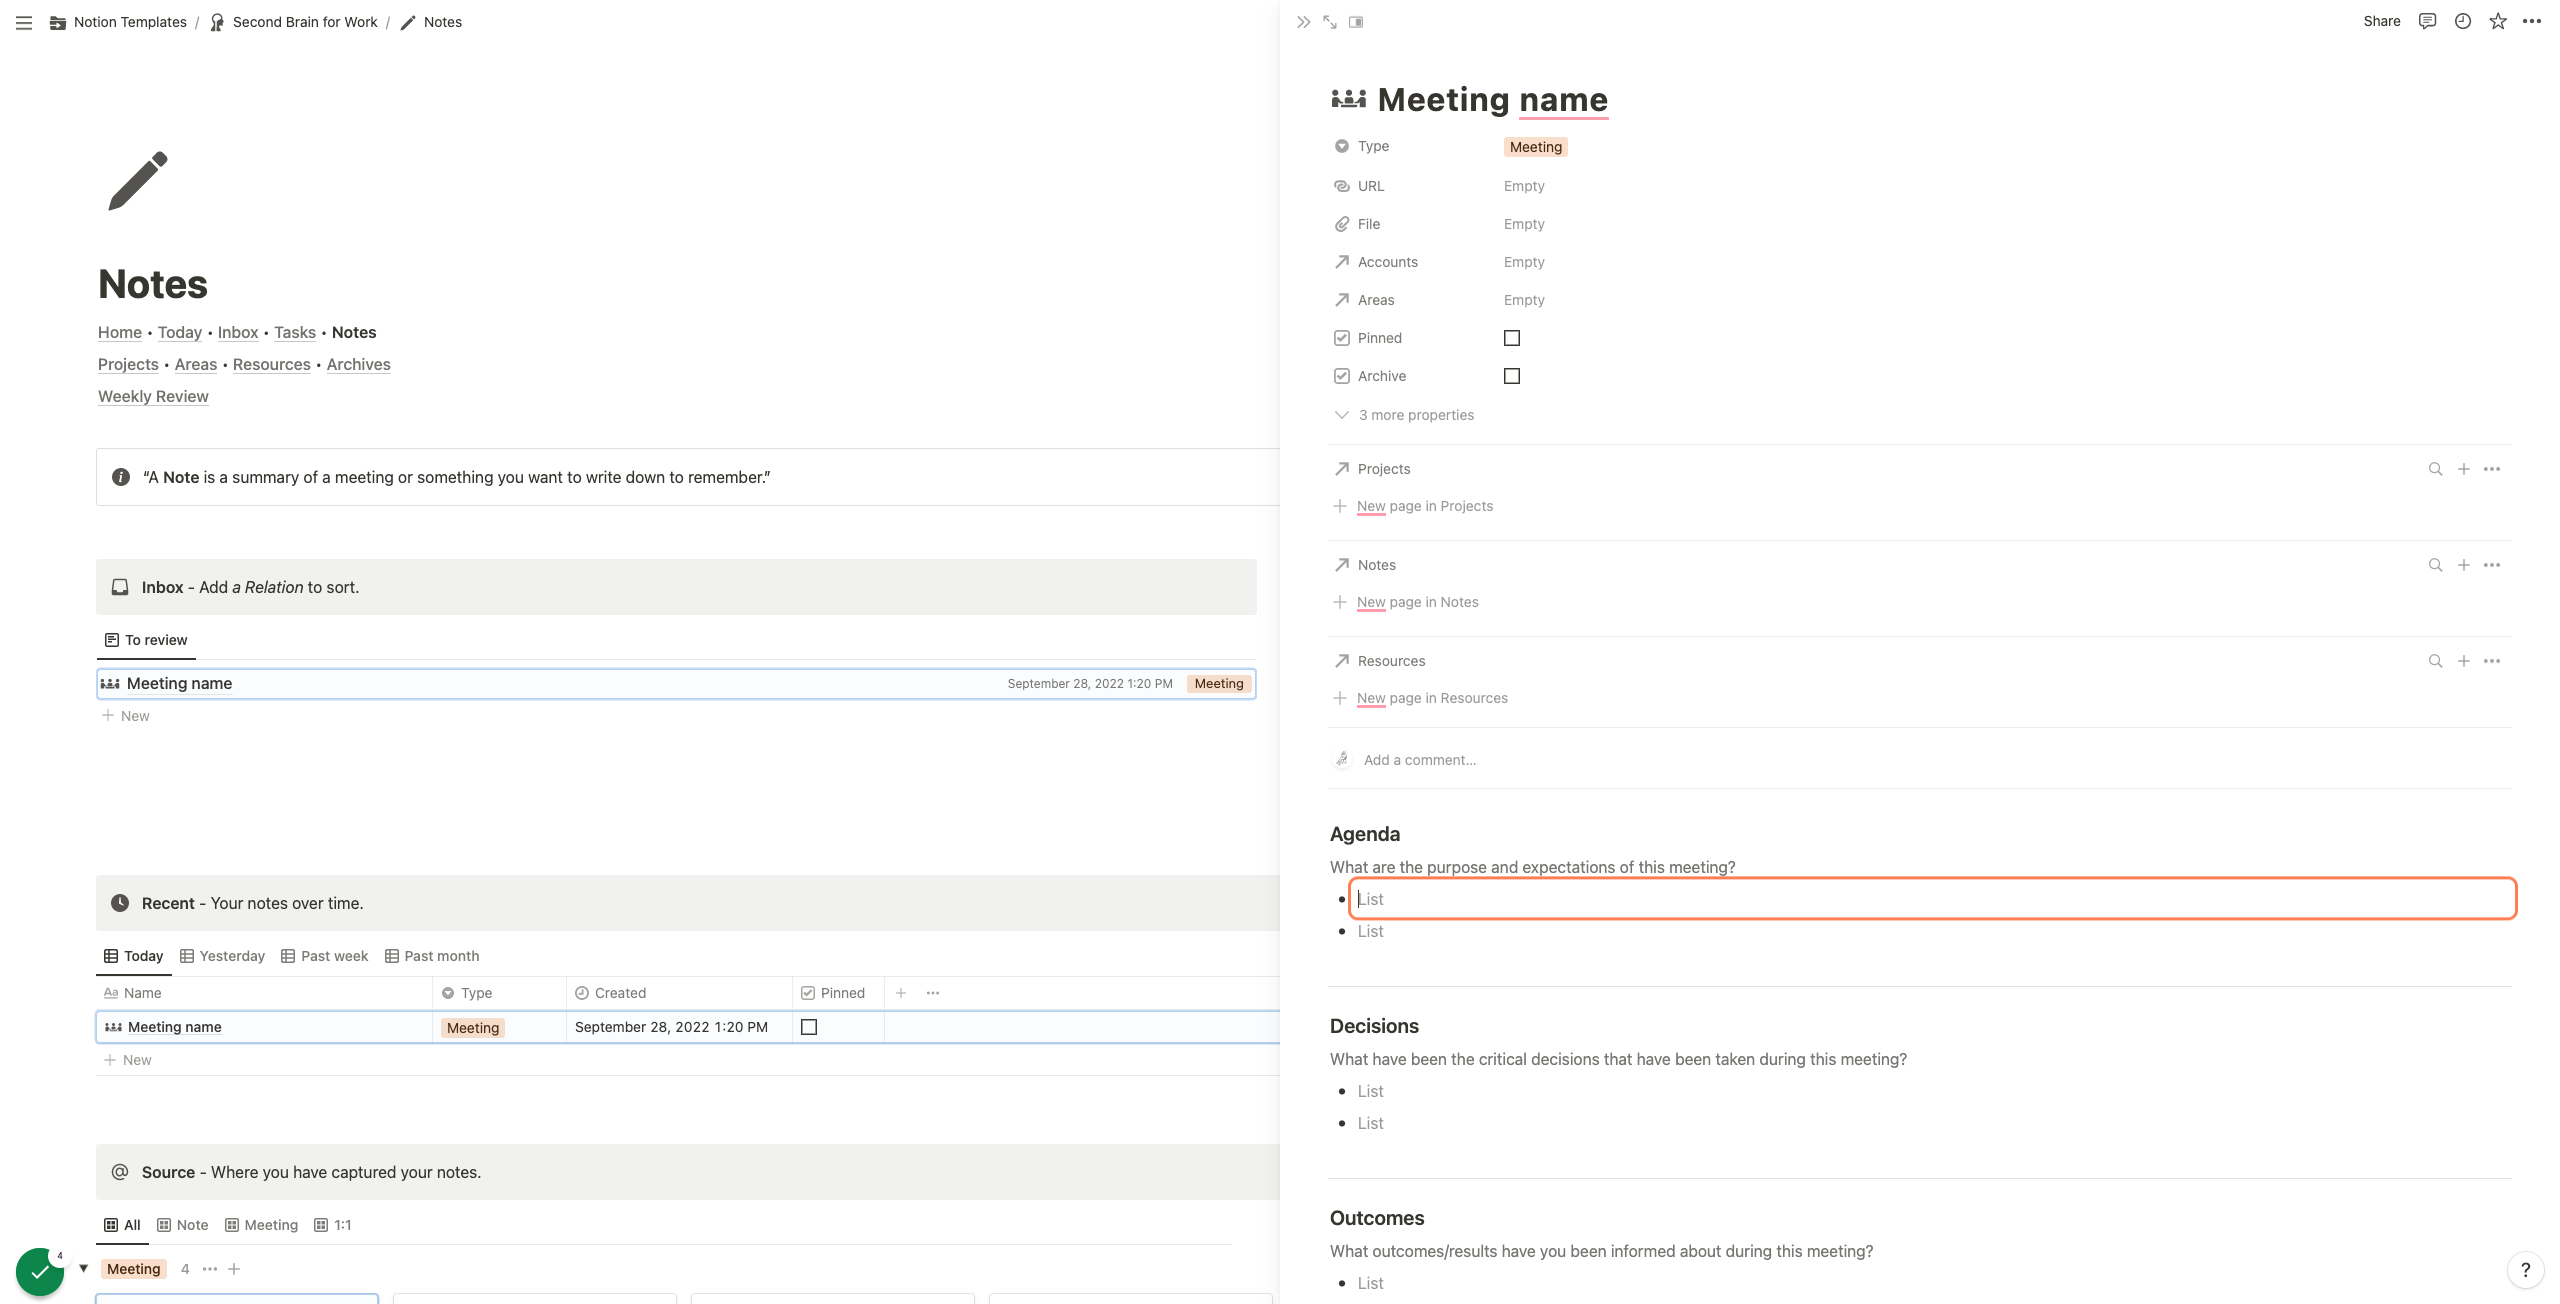Add new item via plus in Notes section

2464,565
